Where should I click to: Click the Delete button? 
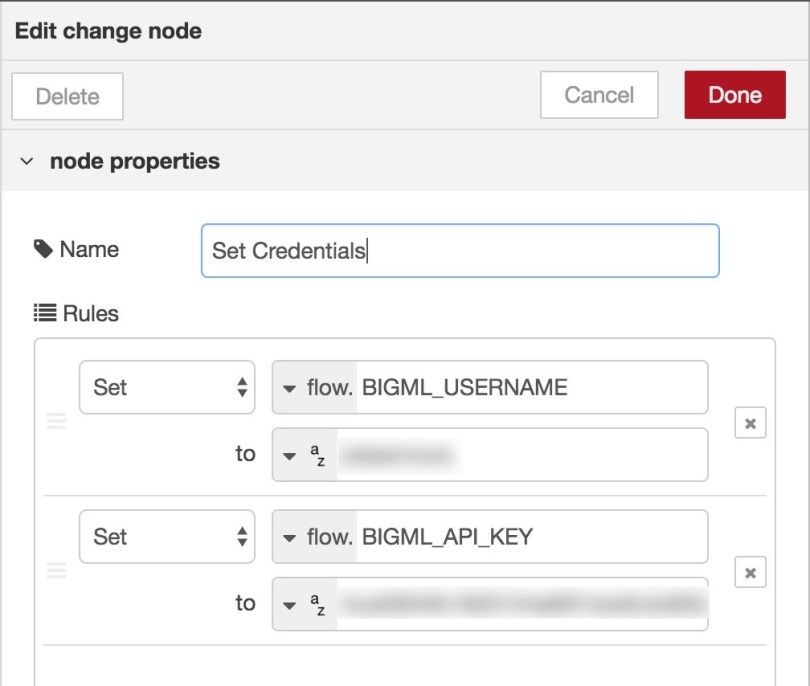click(x=67, y=97)
